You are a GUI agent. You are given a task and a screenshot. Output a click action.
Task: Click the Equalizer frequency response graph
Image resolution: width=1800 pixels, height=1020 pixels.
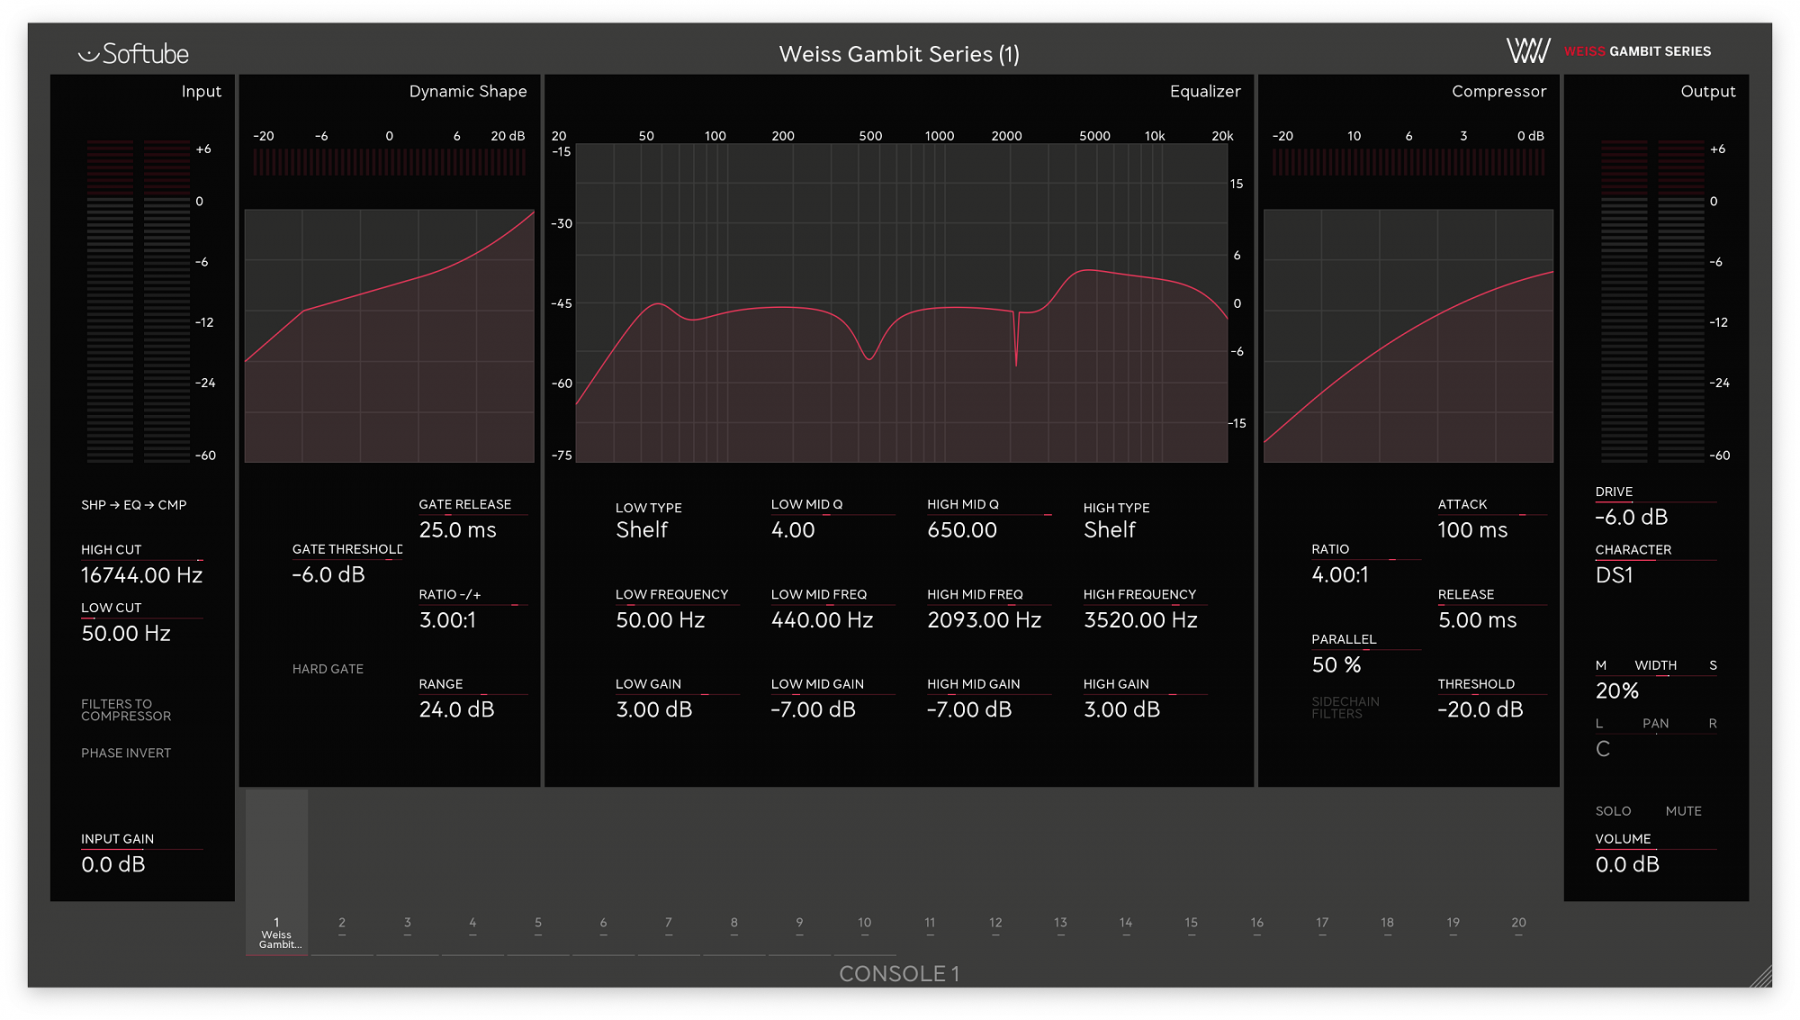click(901, 303)
